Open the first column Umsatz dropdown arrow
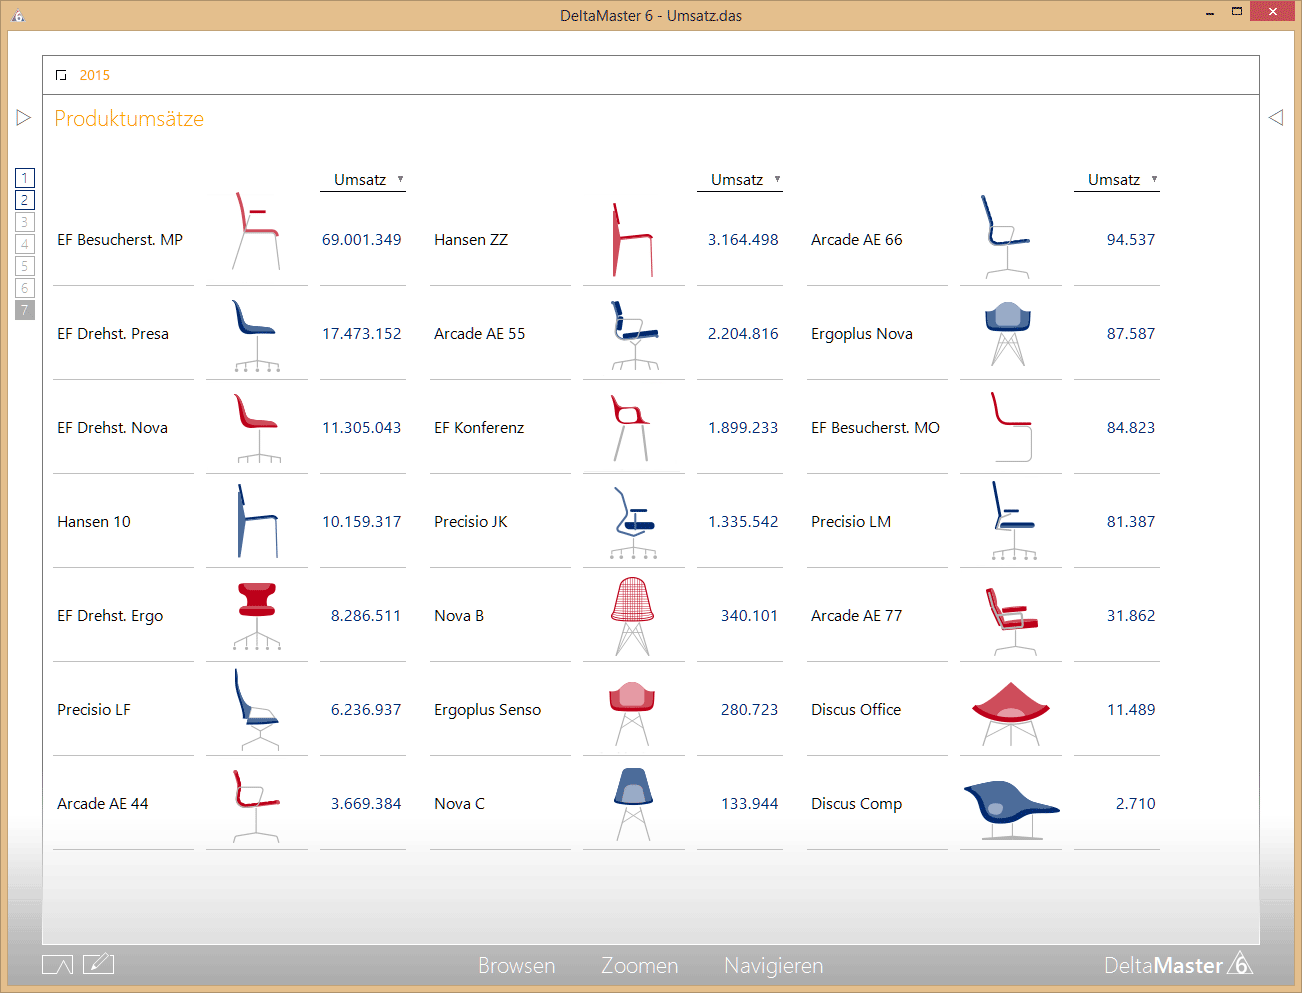 401,180
